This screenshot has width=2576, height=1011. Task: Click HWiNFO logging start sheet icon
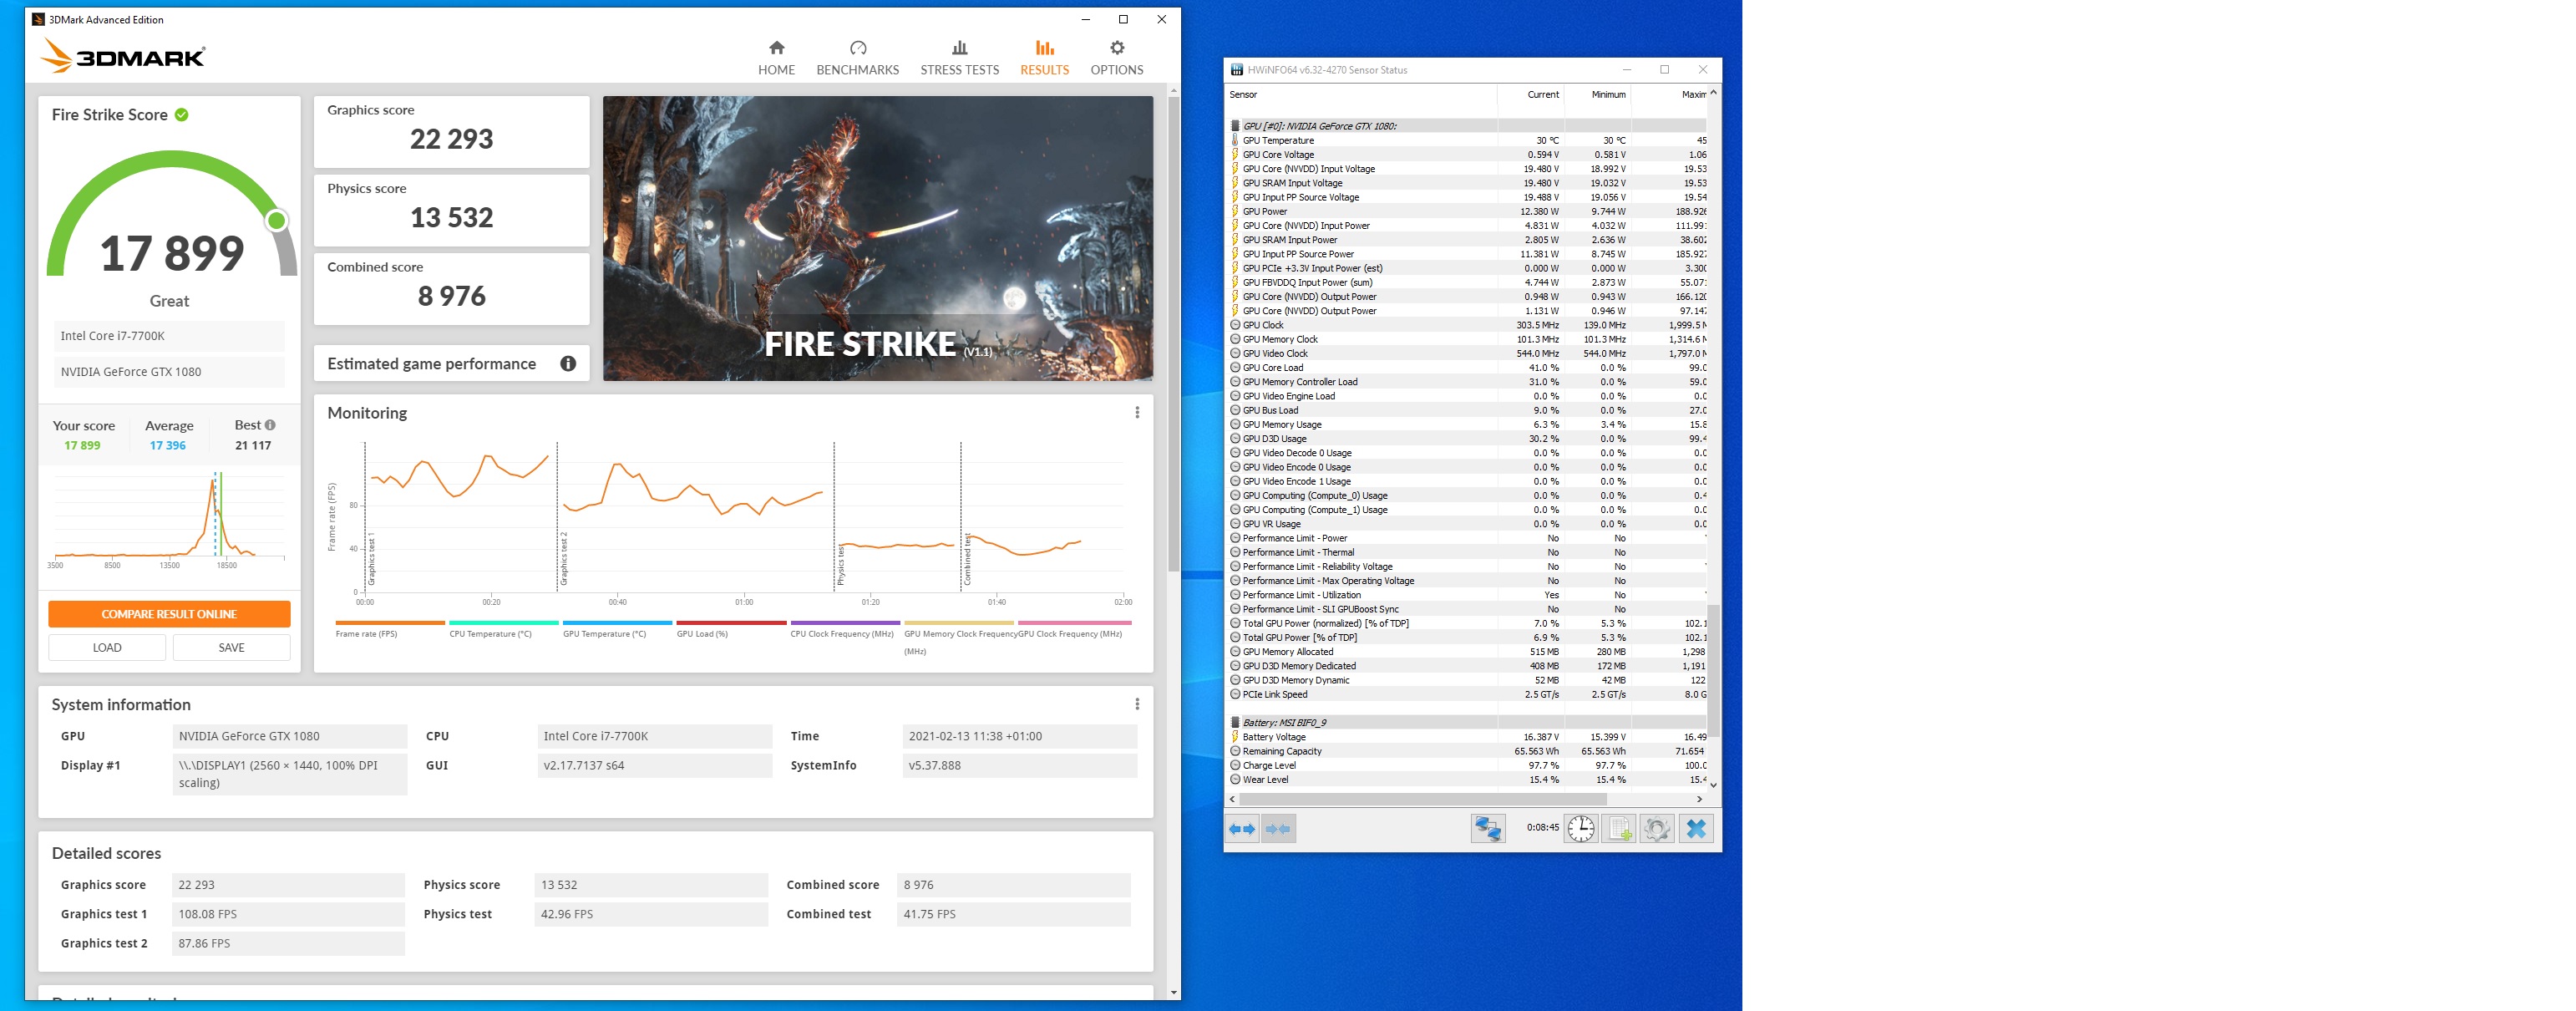pos(1619,829)
